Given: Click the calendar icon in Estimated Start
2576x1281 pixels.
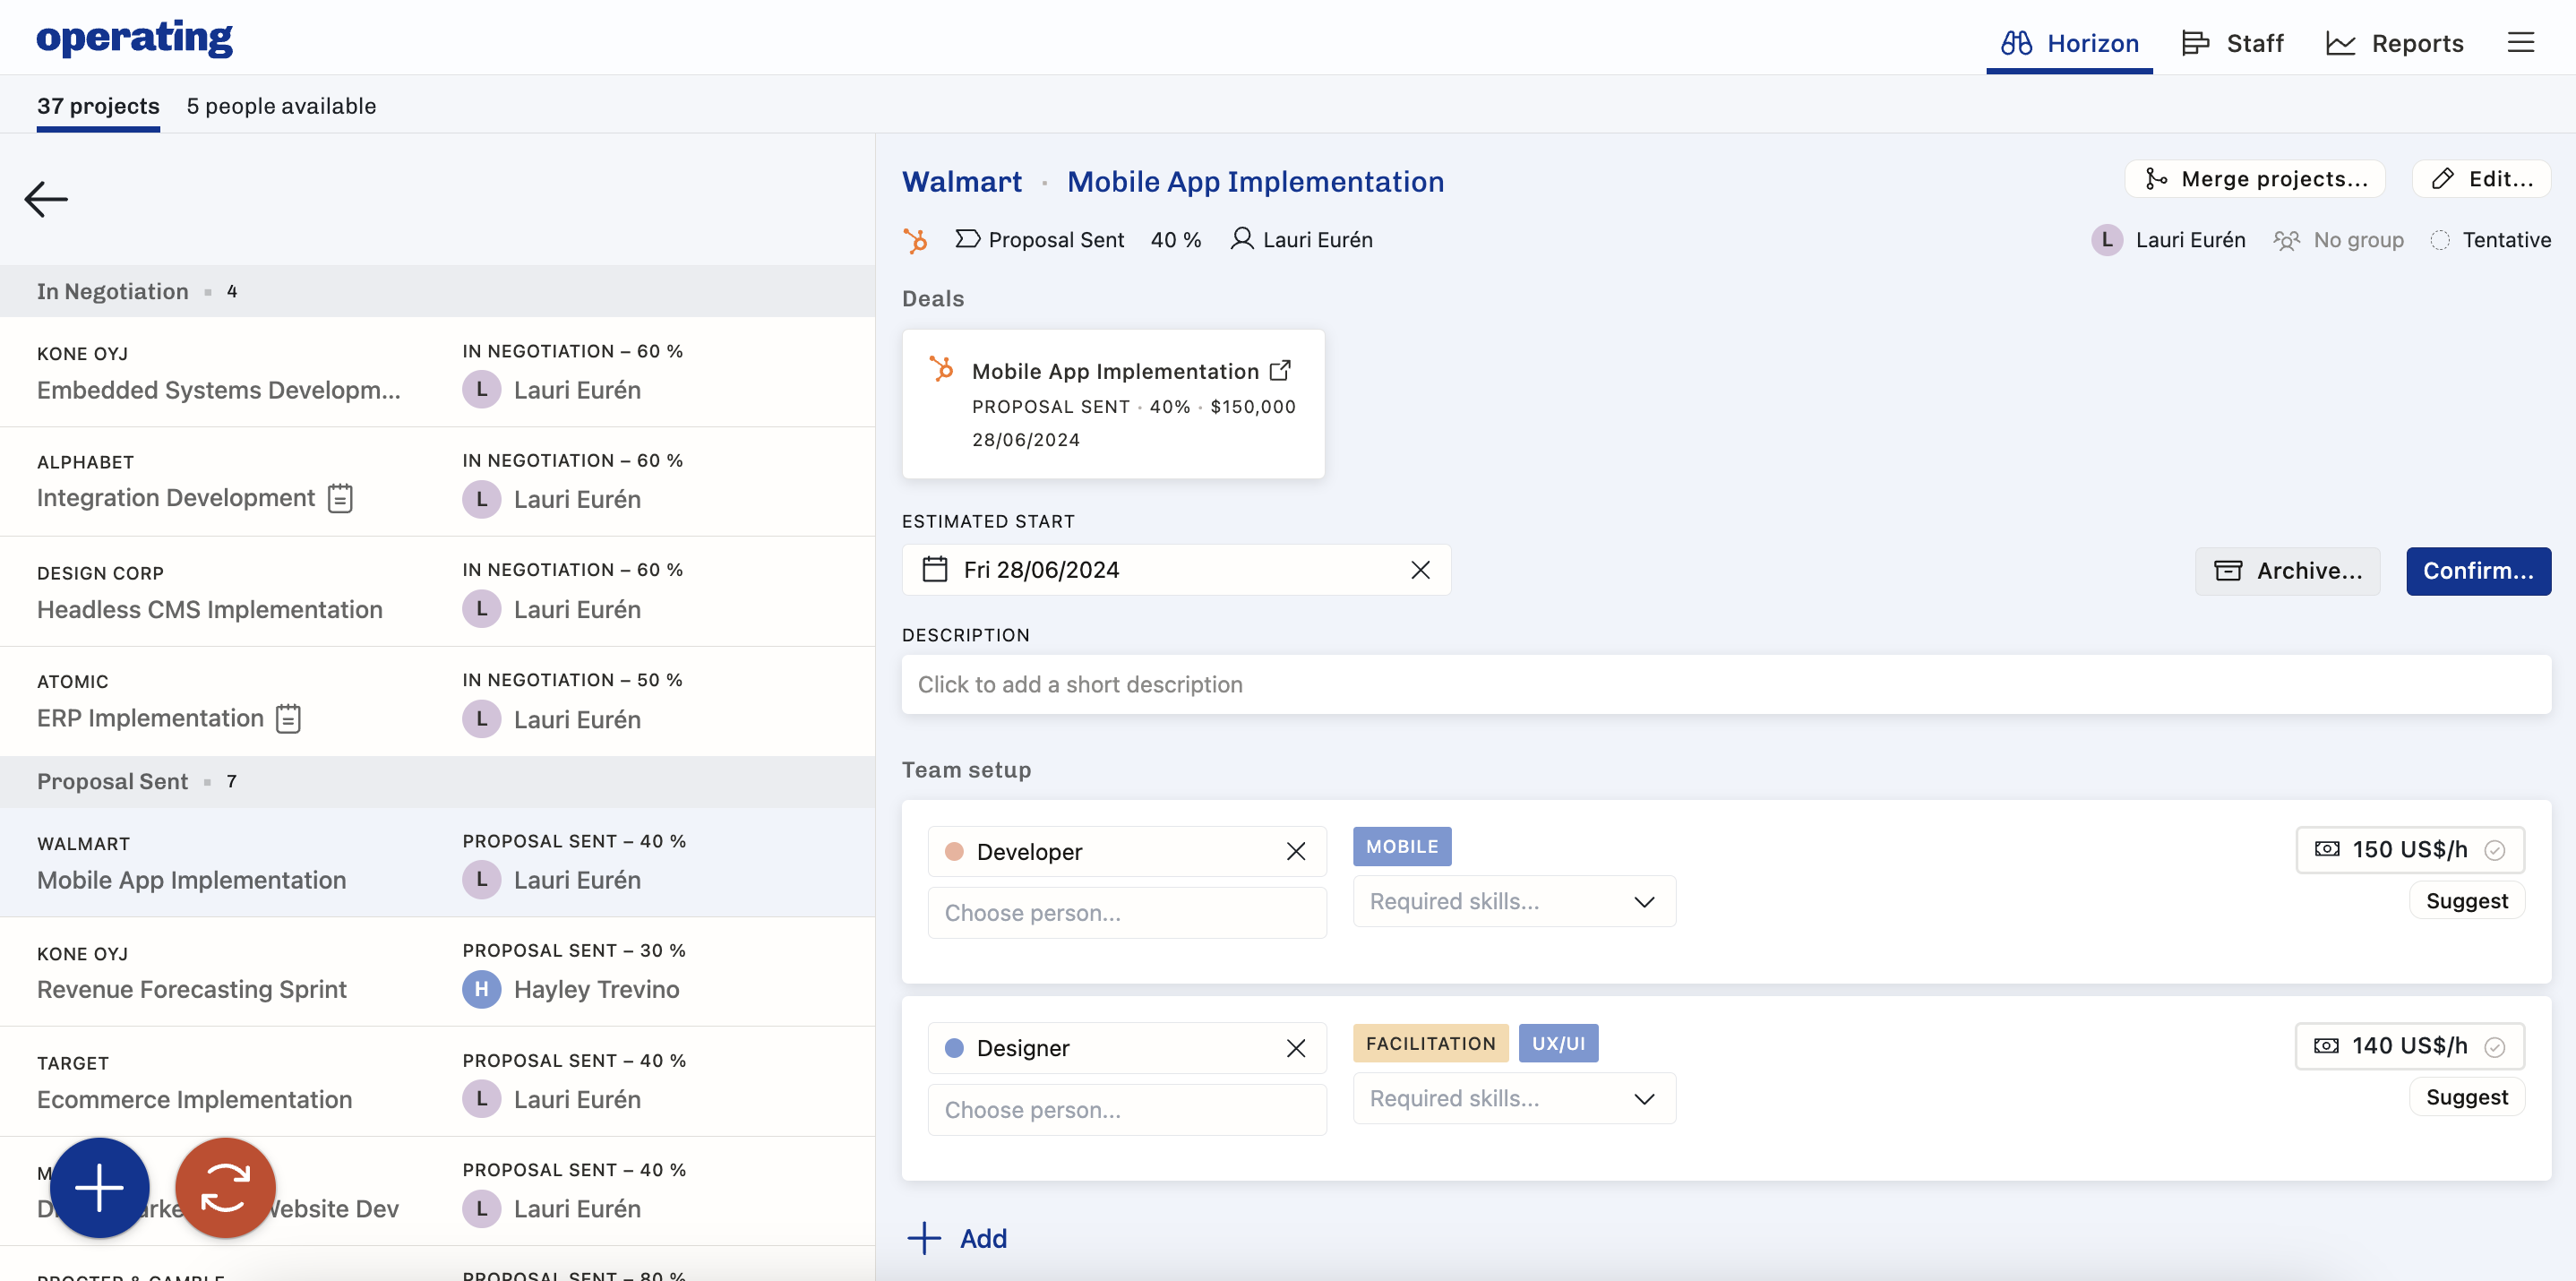Looking at the screenshot, I should tap(935, 570).
